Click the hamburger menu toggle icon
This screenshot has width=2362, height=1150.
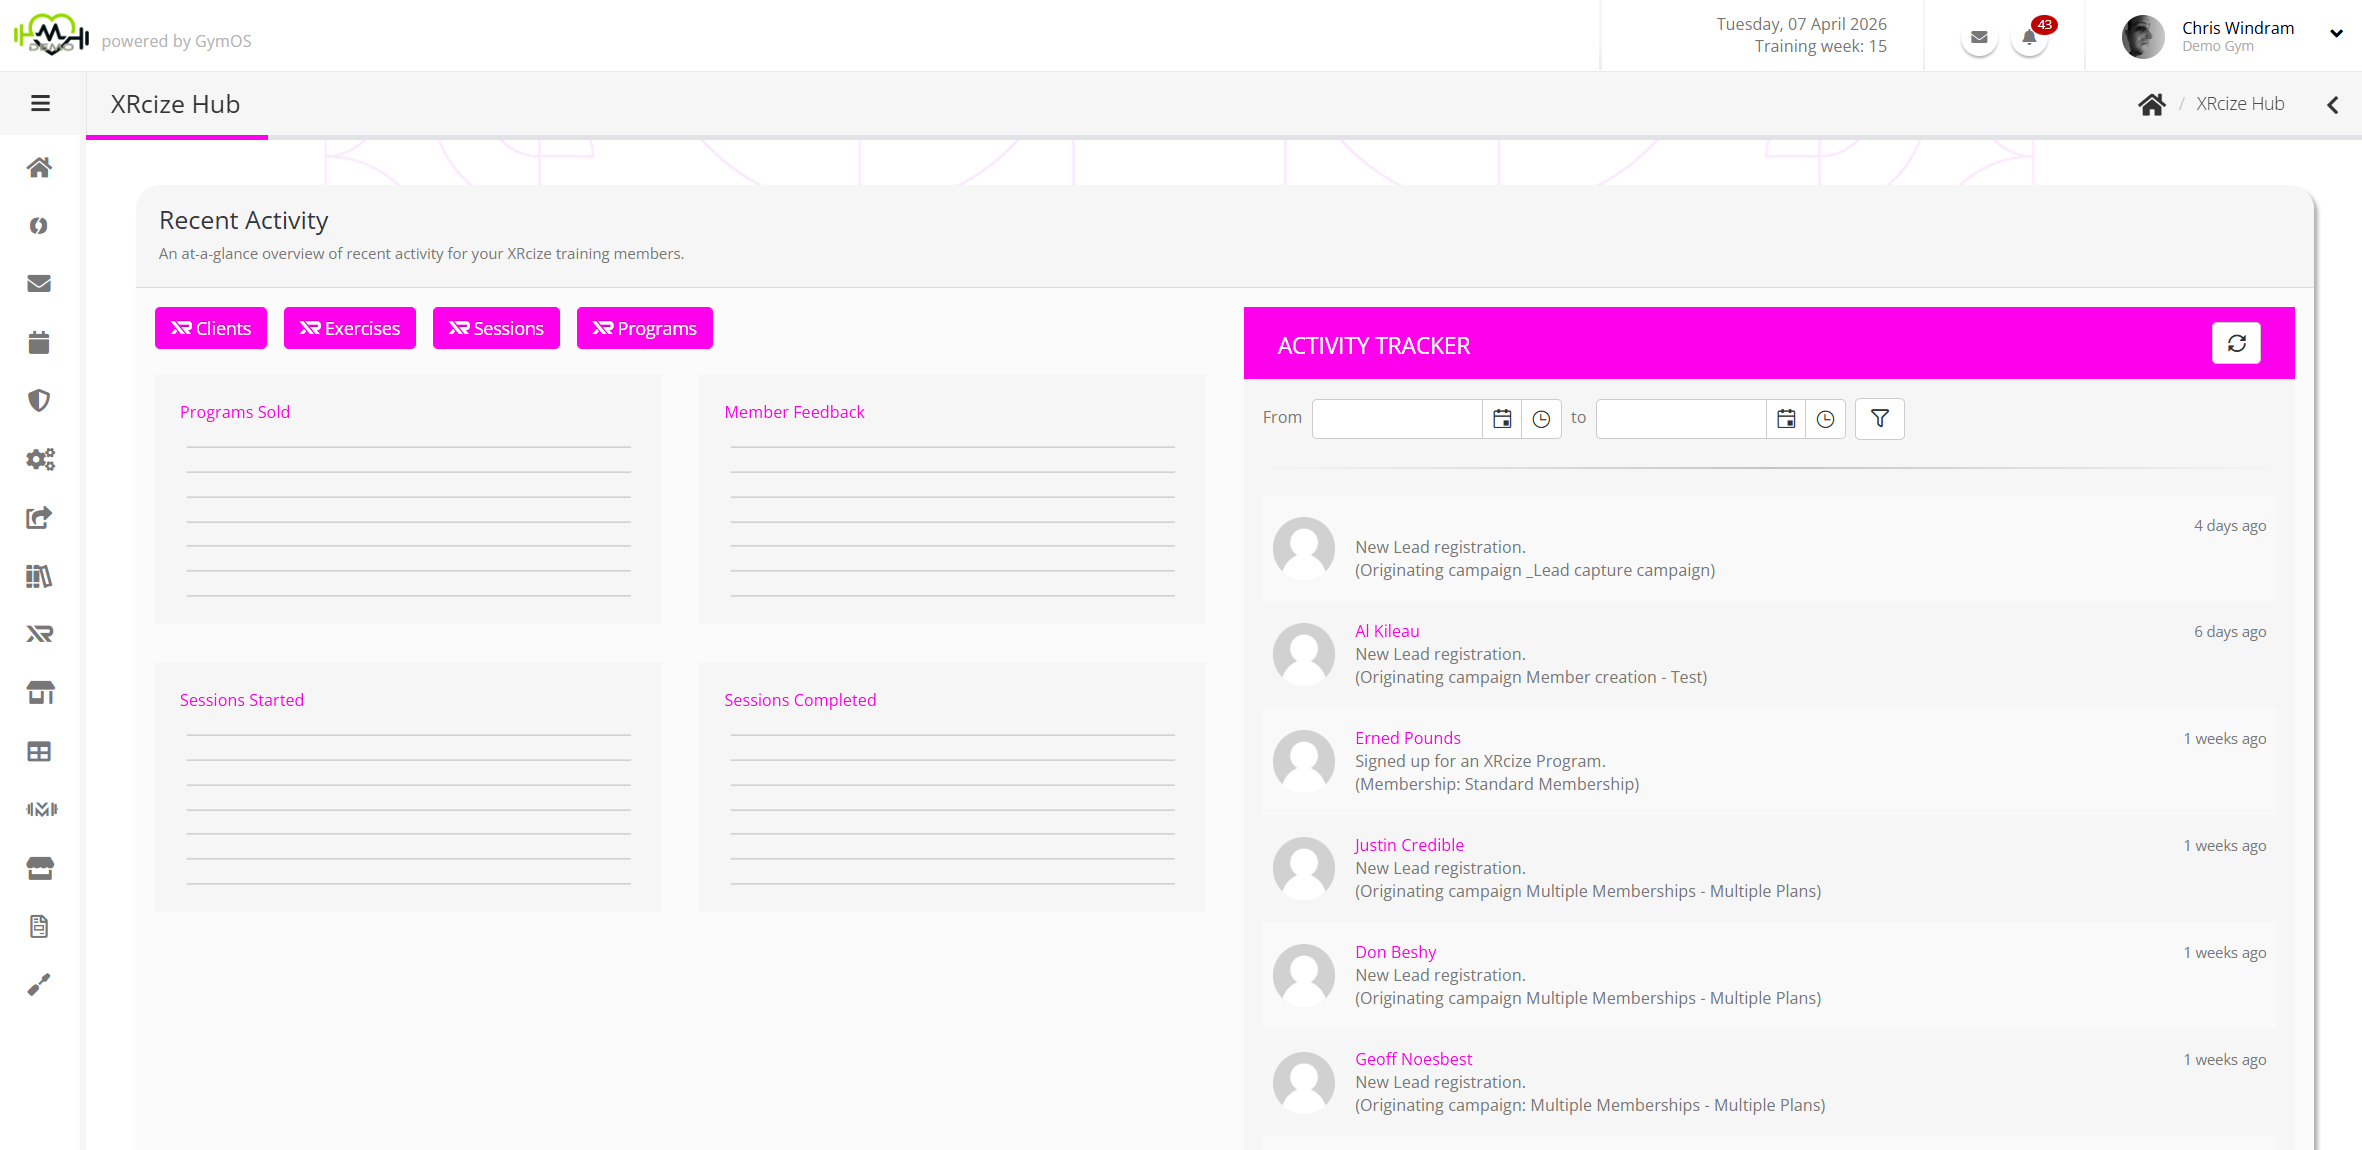[40, 104]
